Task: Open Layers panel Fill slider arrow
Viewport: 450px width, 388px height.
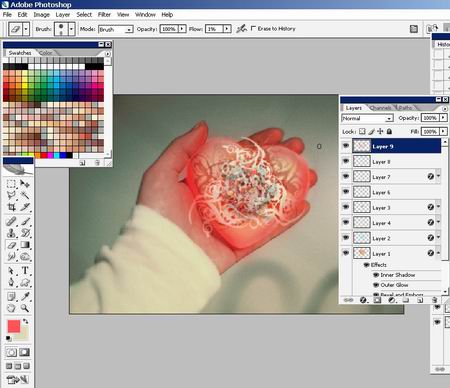Action: coord(443,132)
